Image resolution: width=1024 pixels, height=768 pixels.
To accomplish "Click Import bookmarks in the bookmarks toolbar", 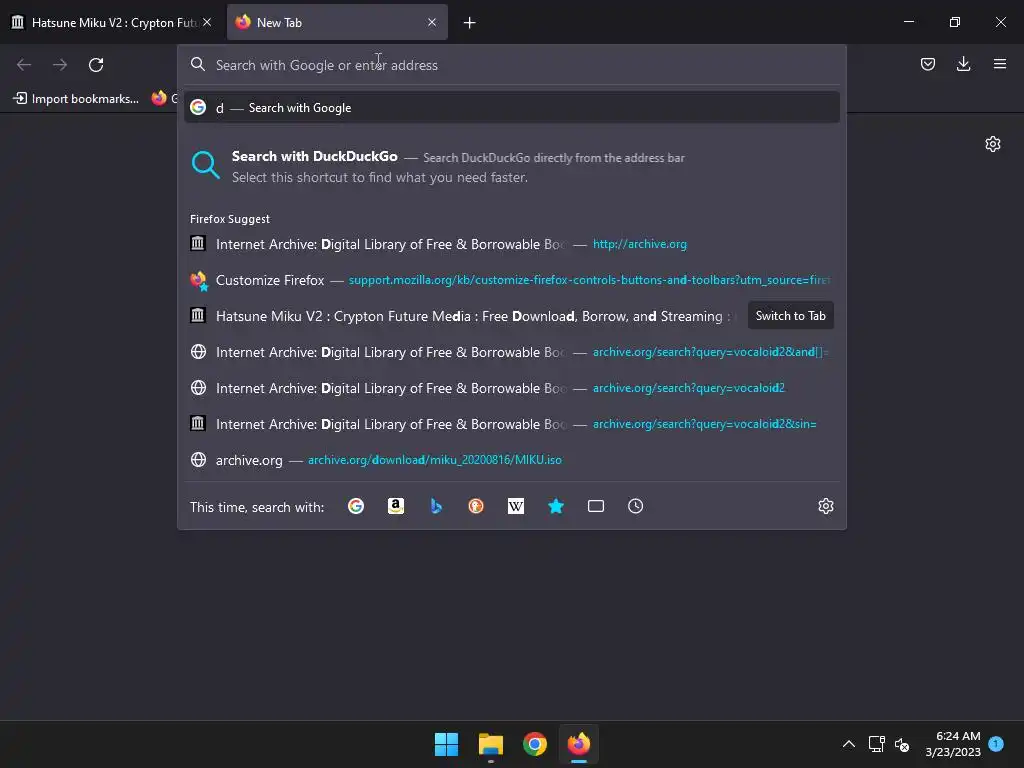I will [x=76, y=99].
